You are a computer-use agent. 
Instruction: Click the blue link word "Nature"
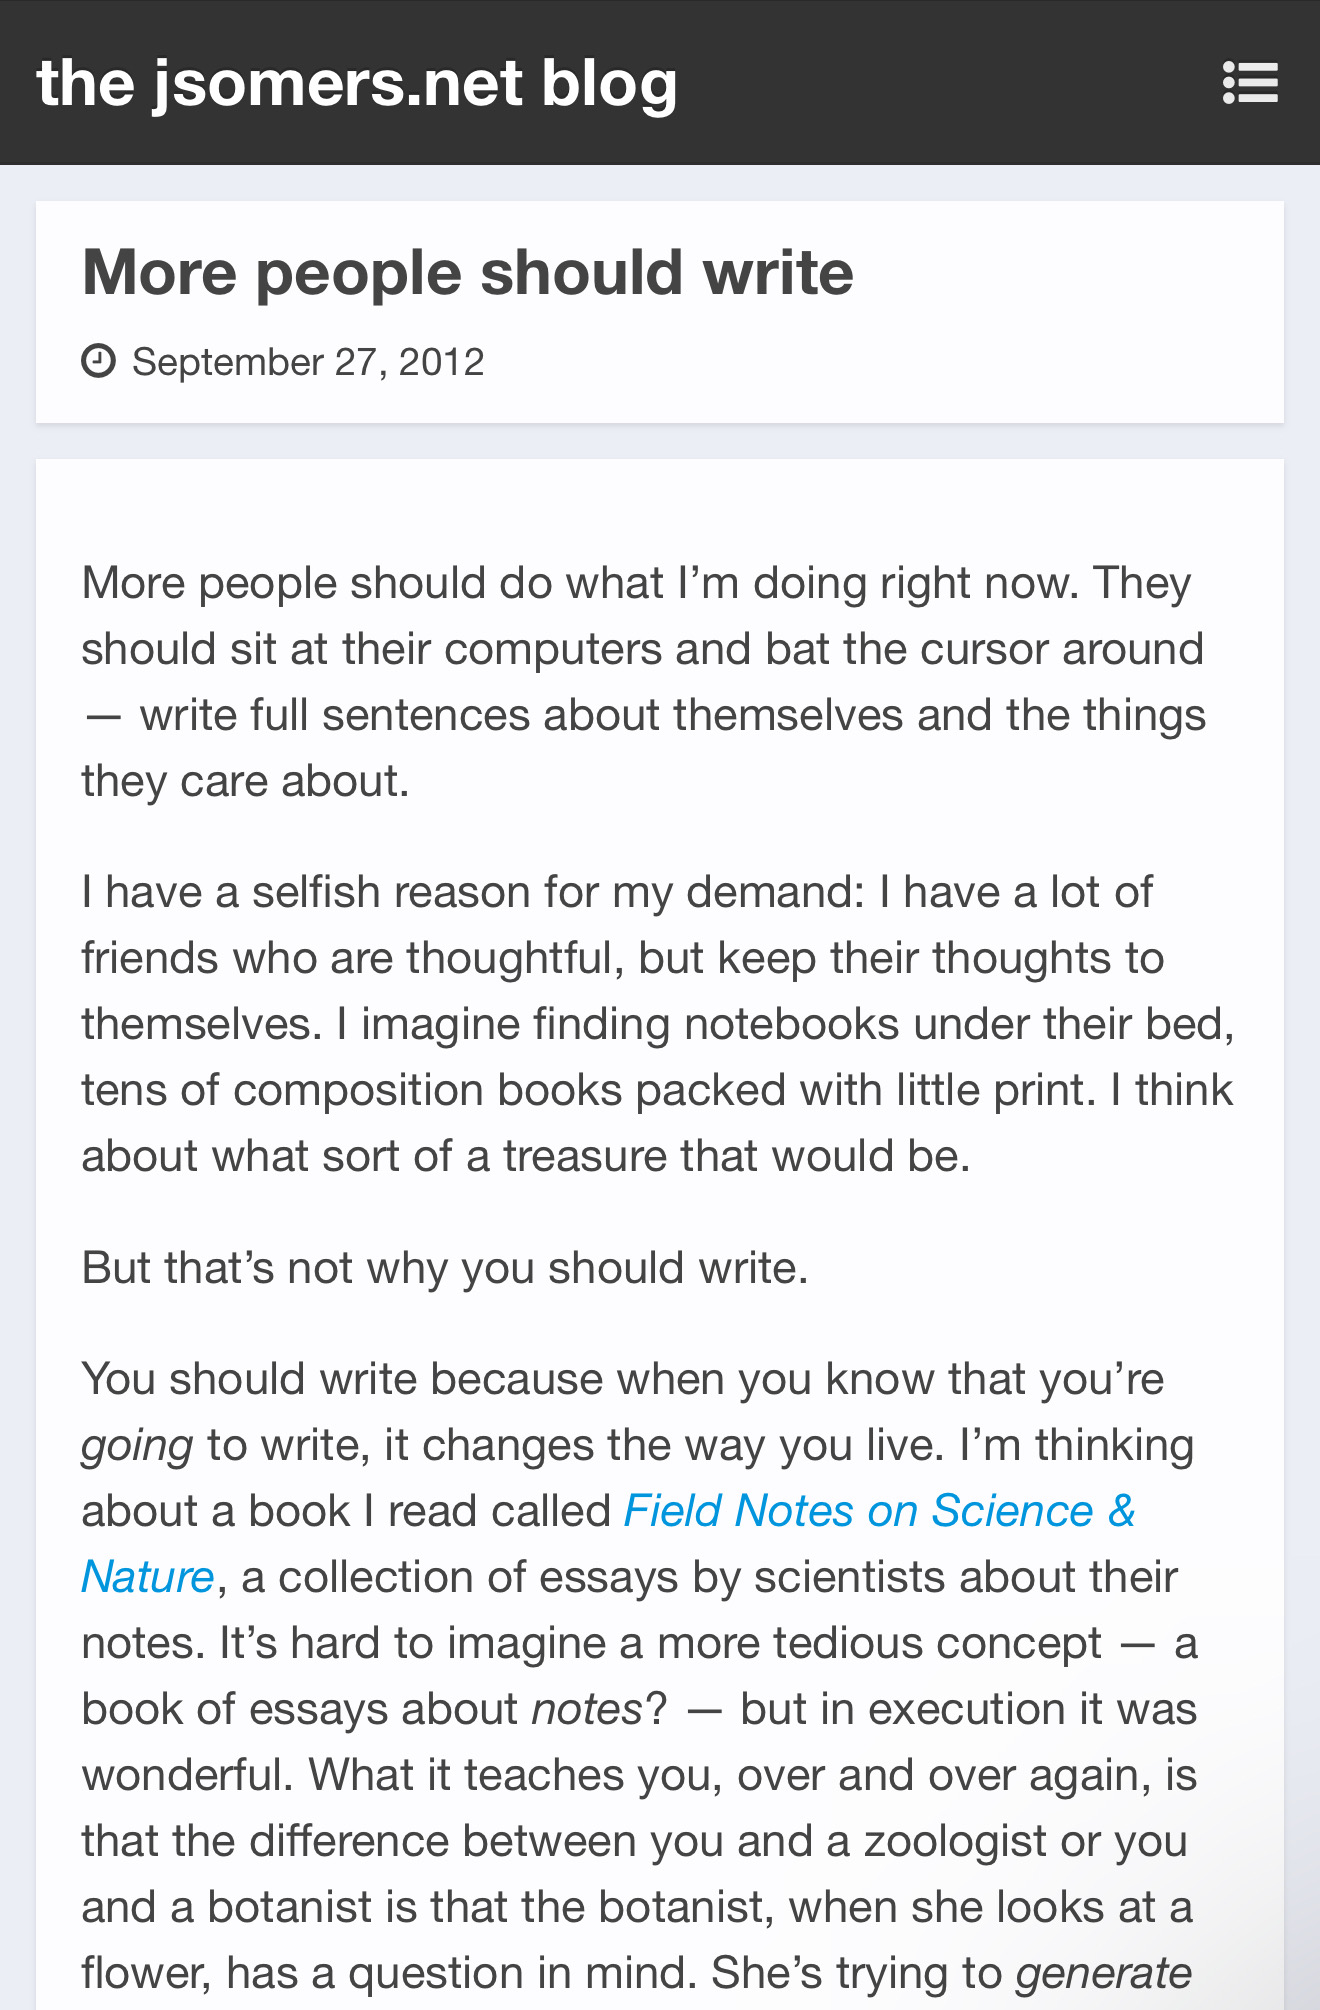tap(148, 1577)
